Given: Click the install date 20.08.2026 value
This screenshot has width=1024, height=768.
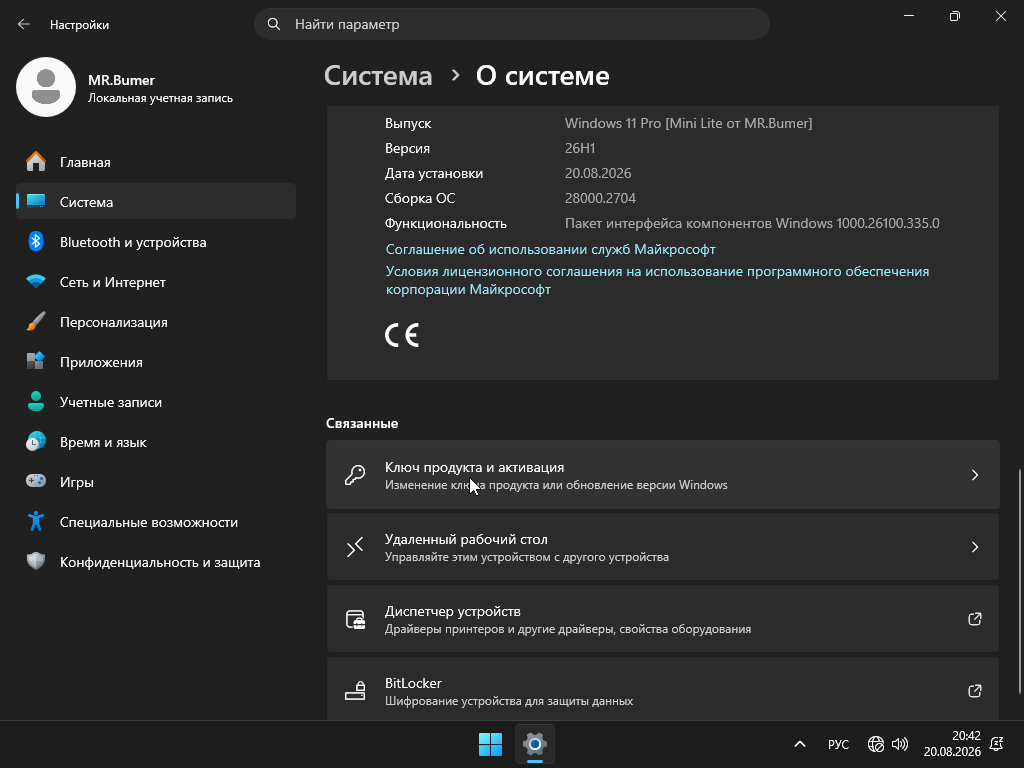Looking at the screenshot, I should coord(598,173).
